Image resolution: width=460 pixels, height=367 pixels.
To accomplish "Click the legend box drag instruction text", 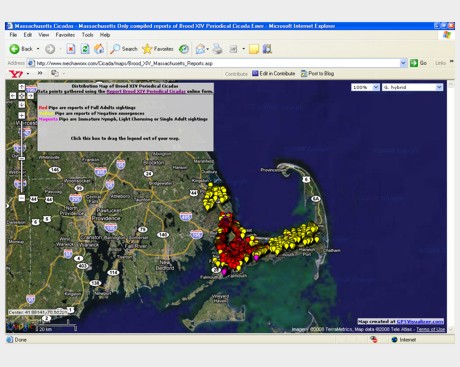I will coord(125,138).
